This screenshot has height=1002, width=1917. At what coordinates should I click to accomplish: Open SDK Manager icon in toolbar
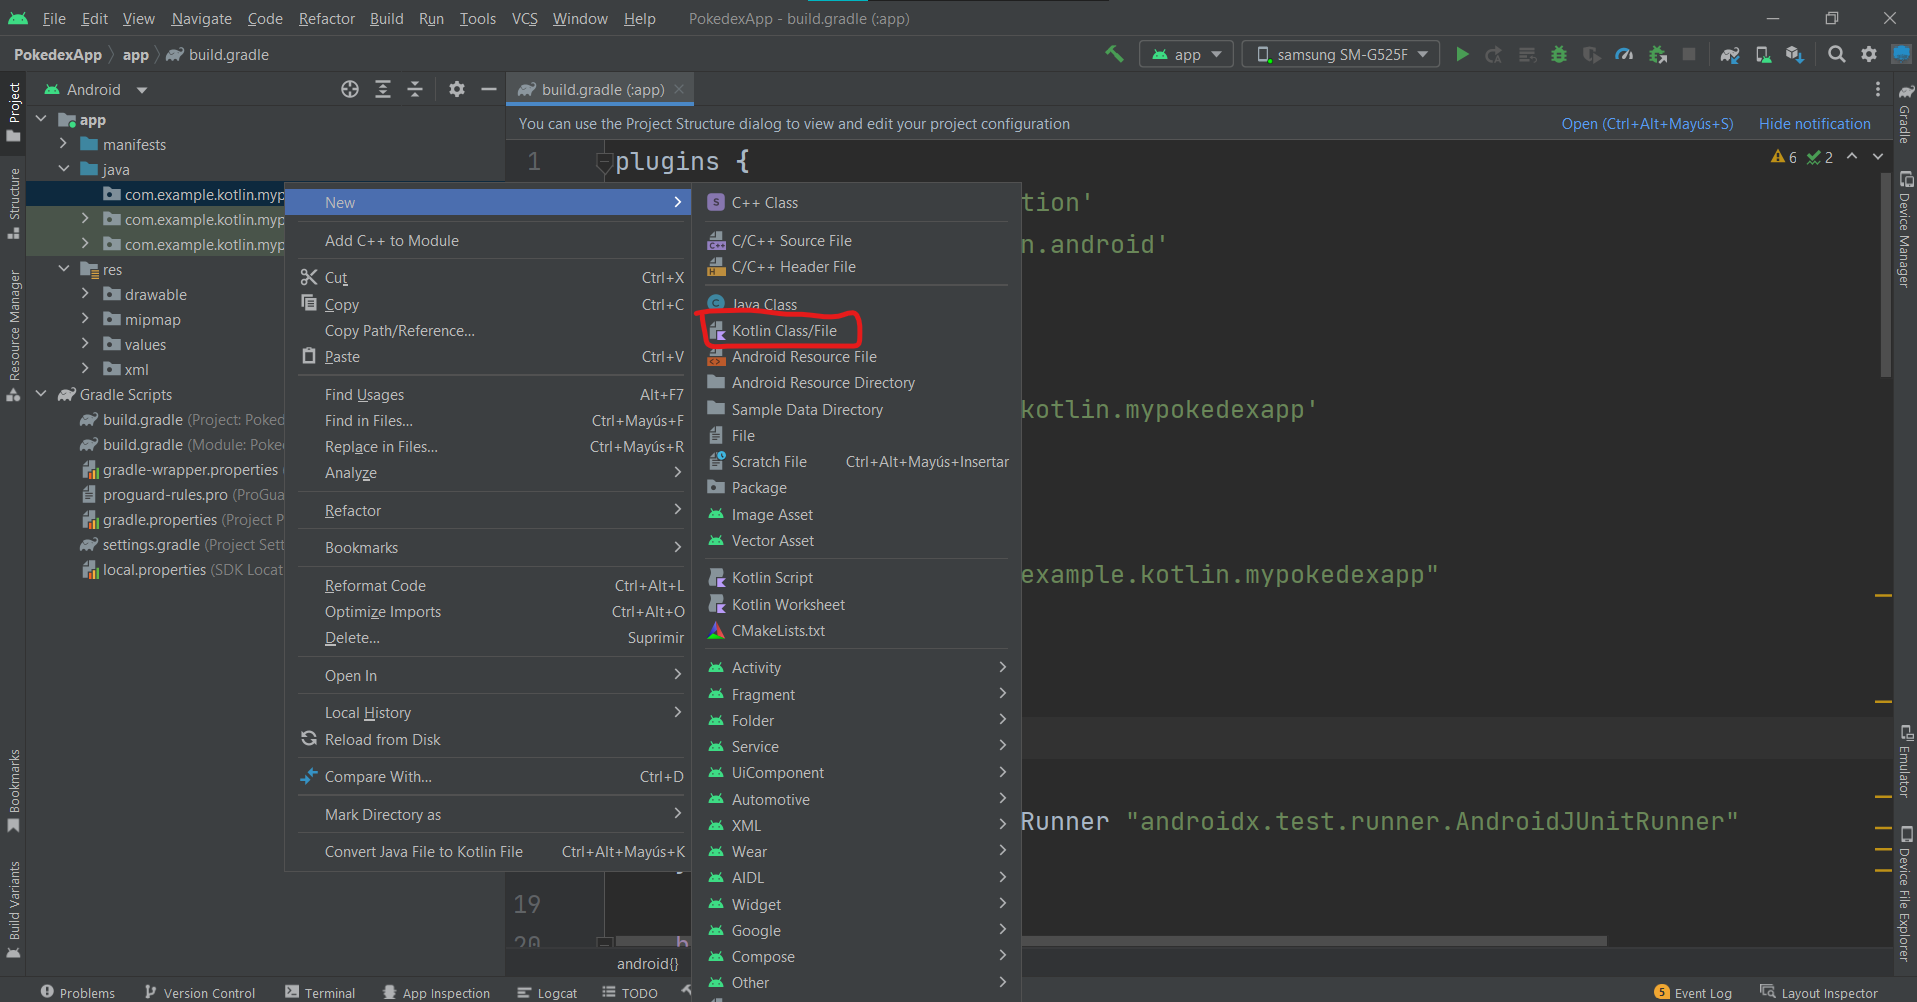tap(1795, 54)
